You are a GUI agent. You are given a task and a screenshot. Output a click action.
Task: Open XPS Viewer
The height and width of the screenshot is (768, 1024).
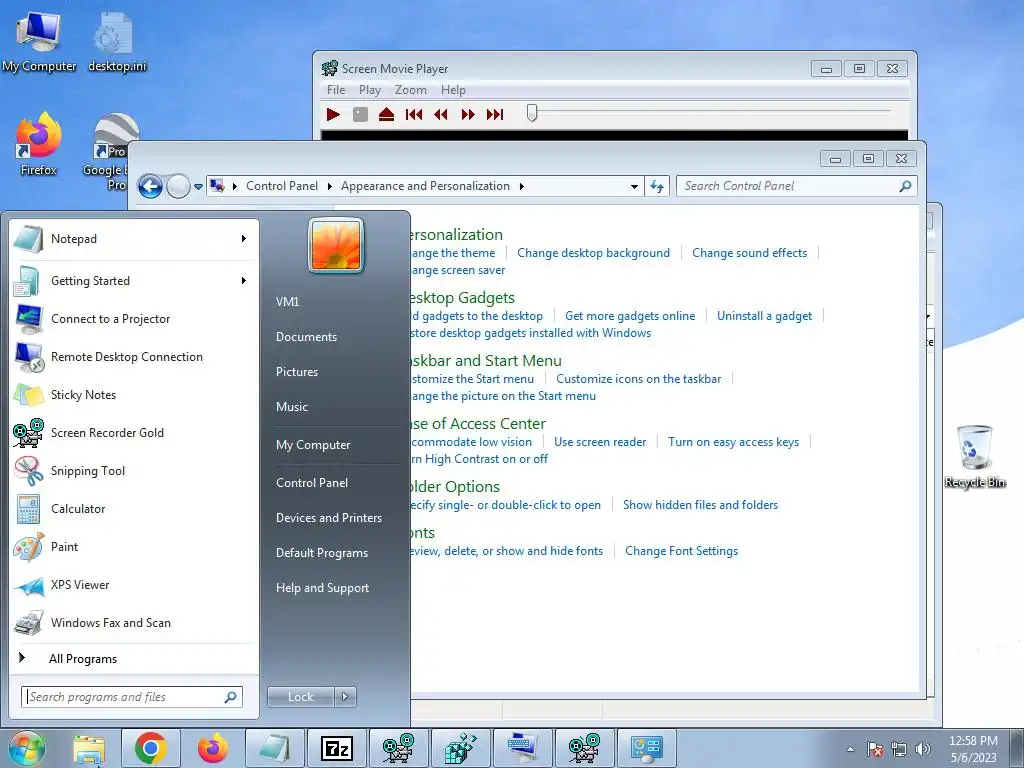tap(132, 584)
